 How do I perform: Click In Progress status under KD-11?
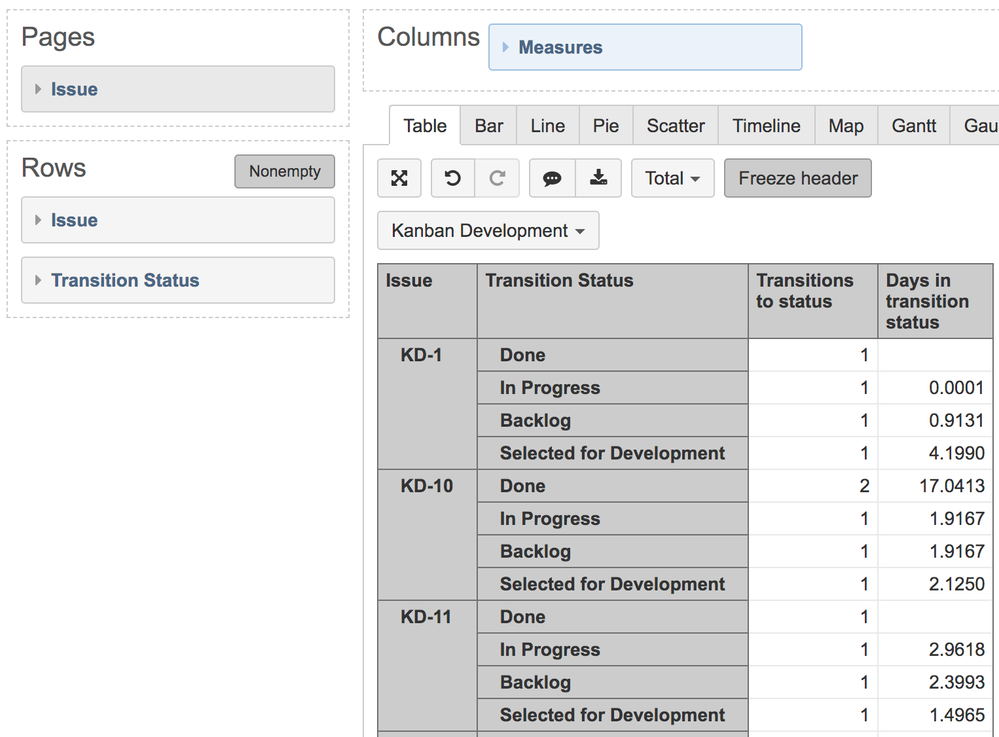click(612, 650)
